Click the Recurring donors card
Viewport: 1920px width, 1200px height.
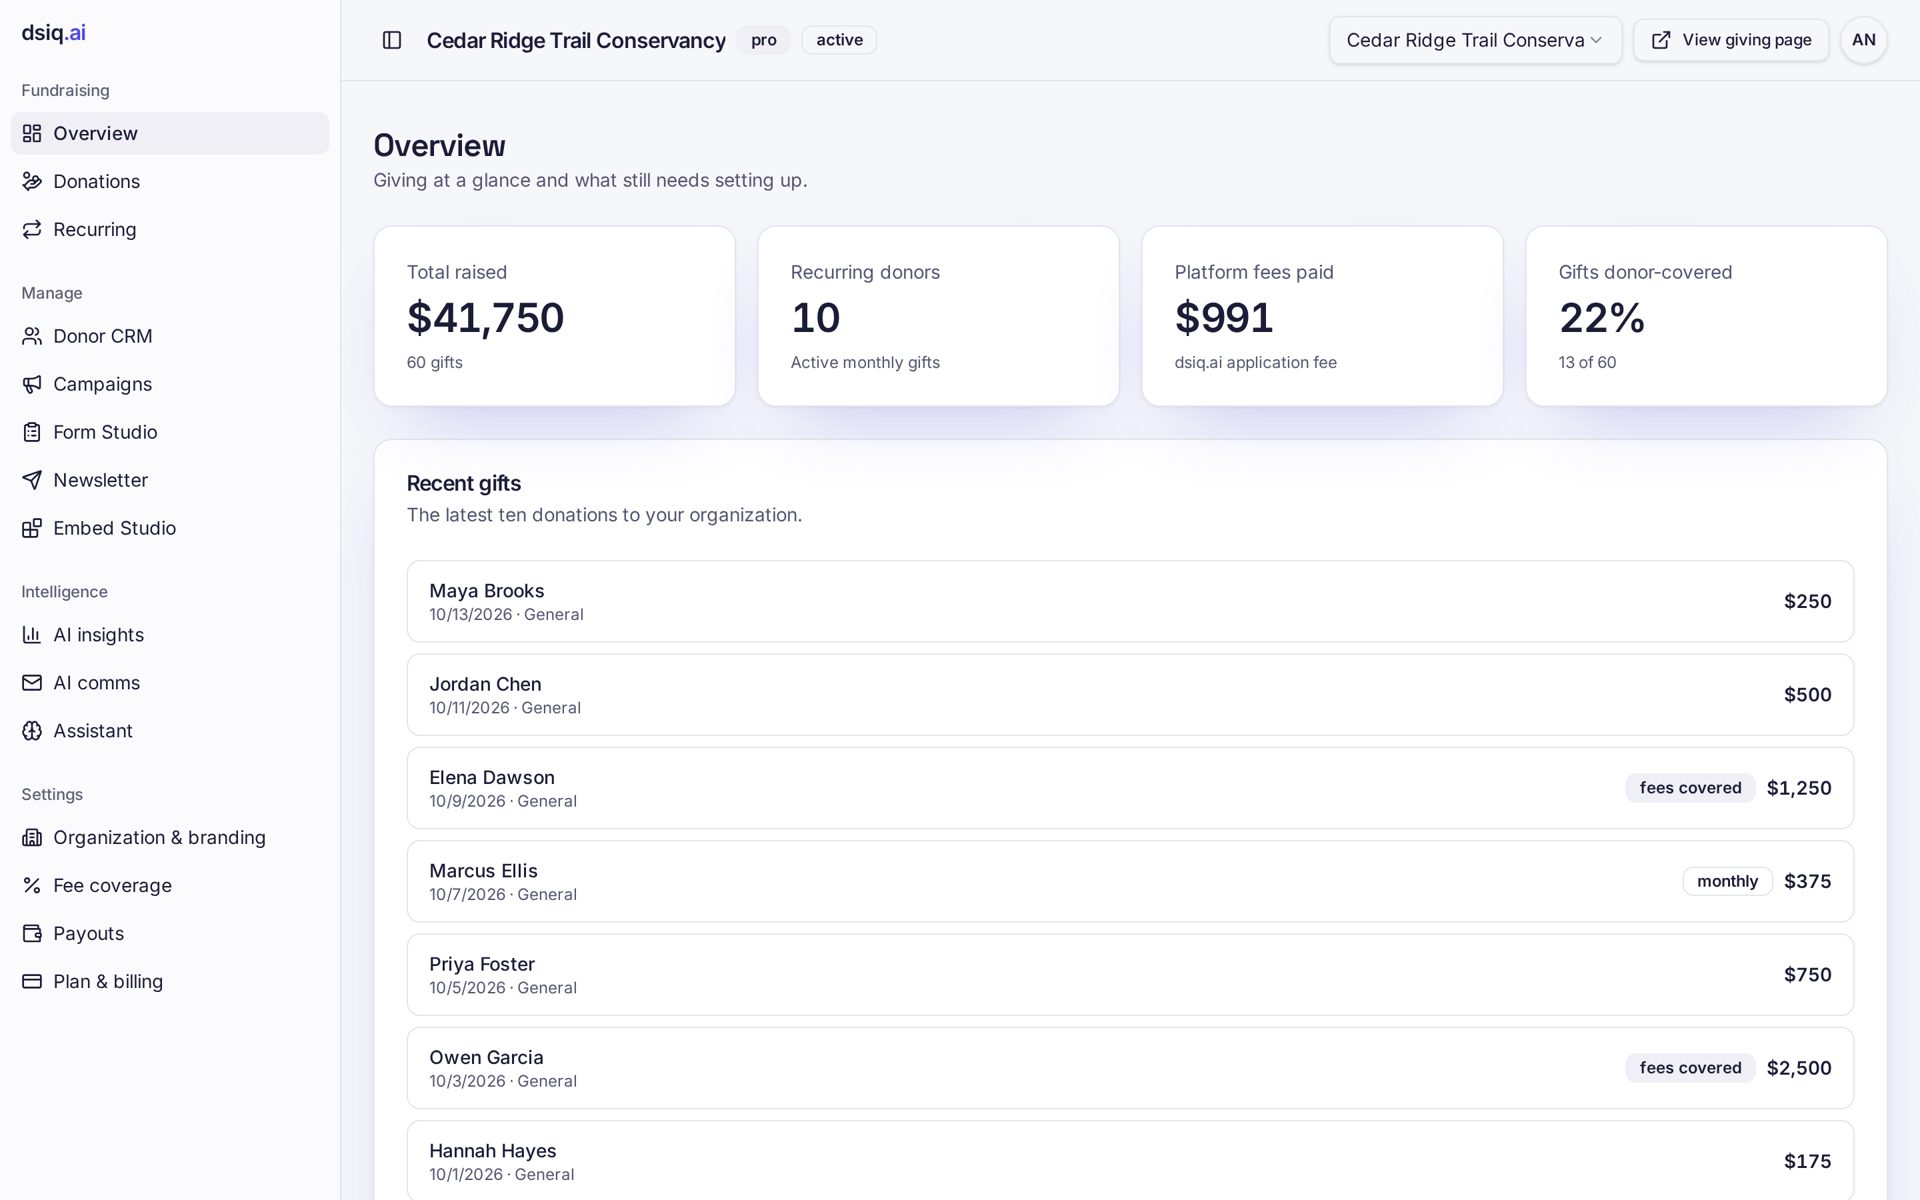938,316
